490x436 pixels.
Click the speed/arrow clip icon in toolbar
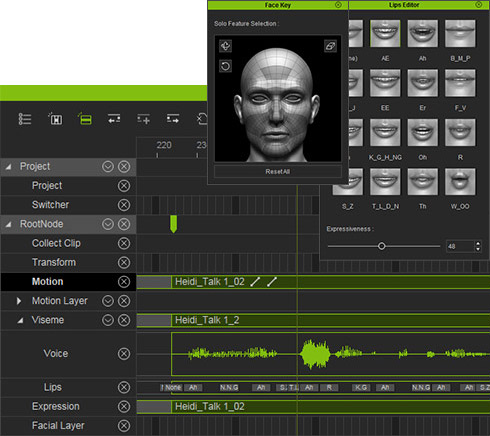click(173, 119)
